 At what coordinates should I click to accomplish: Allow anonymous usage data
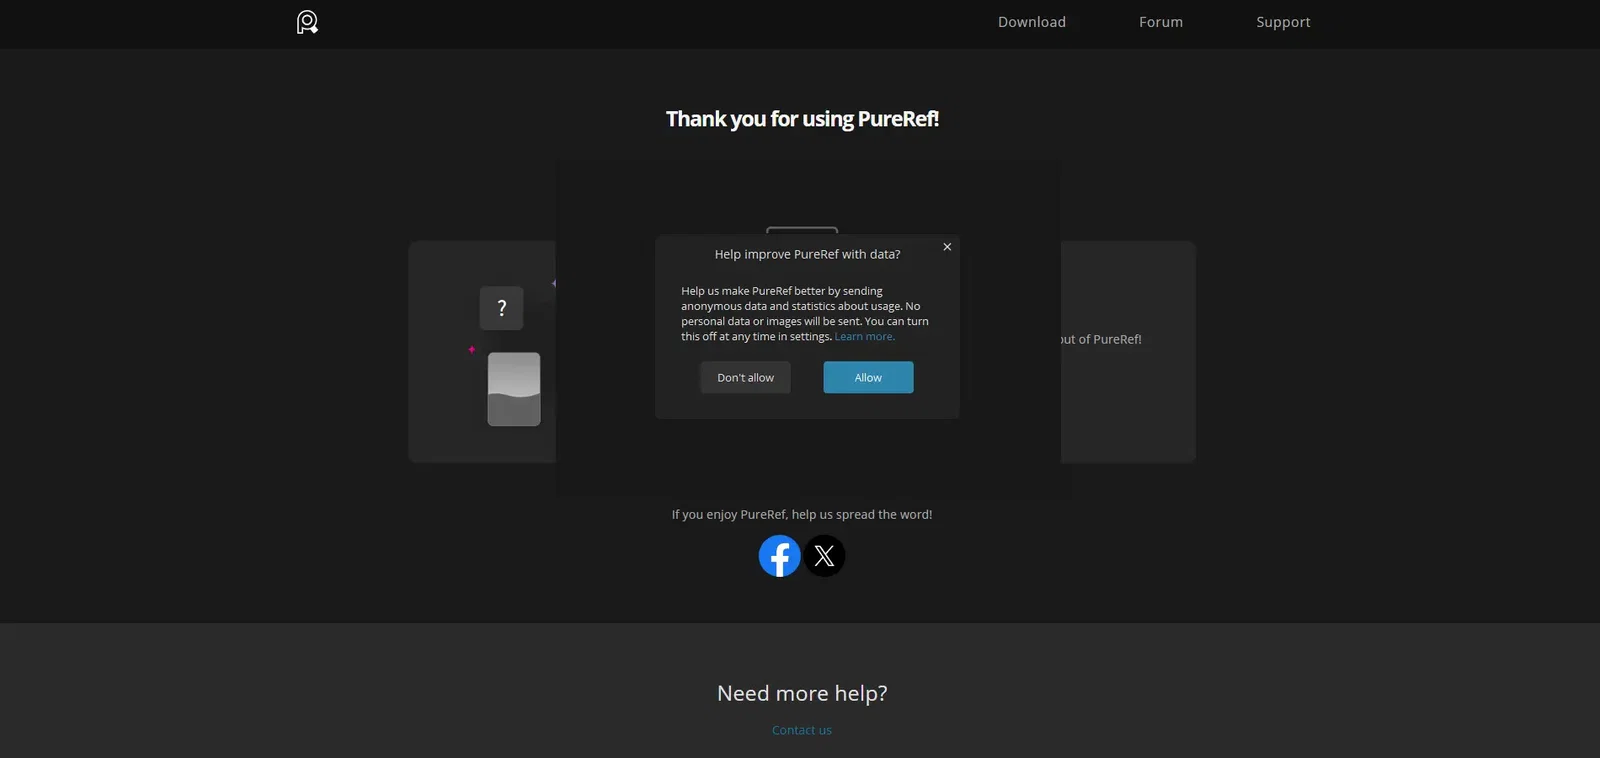click(x=868, y=377)
